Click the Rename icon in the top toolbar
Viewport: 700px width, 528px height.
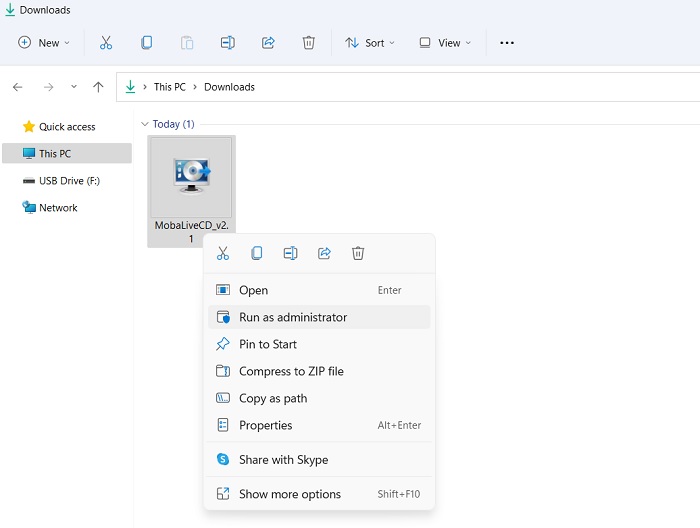tap(227, 43)
